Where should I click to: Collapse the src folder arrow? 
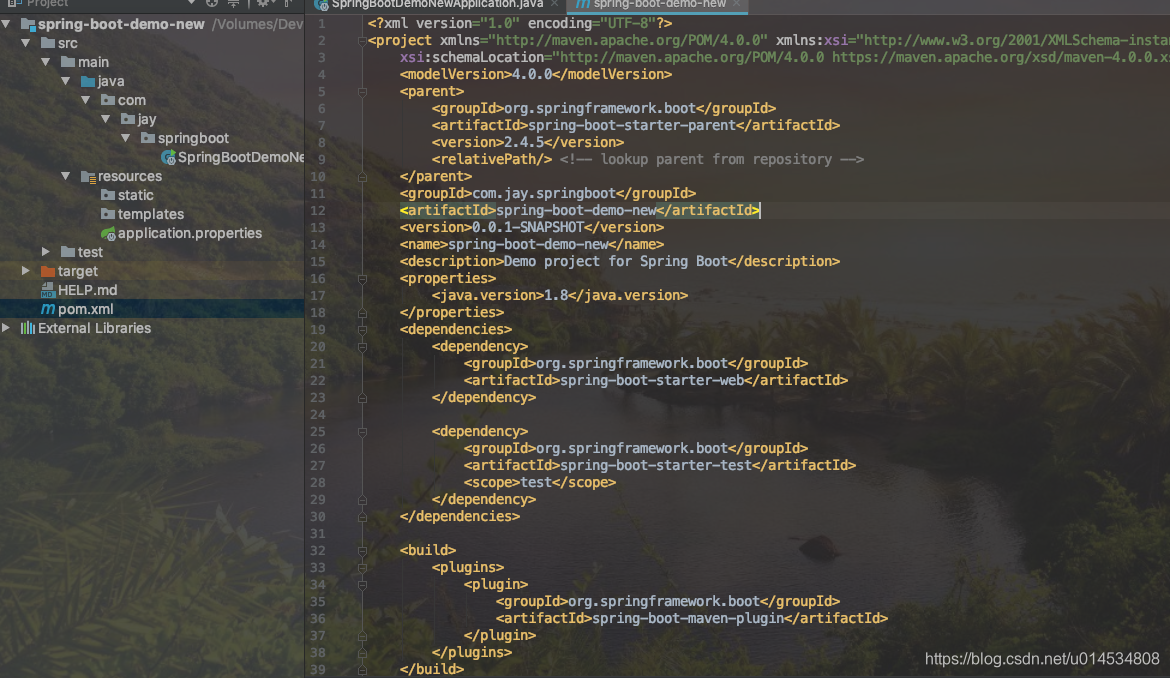[x=26, y=43]
